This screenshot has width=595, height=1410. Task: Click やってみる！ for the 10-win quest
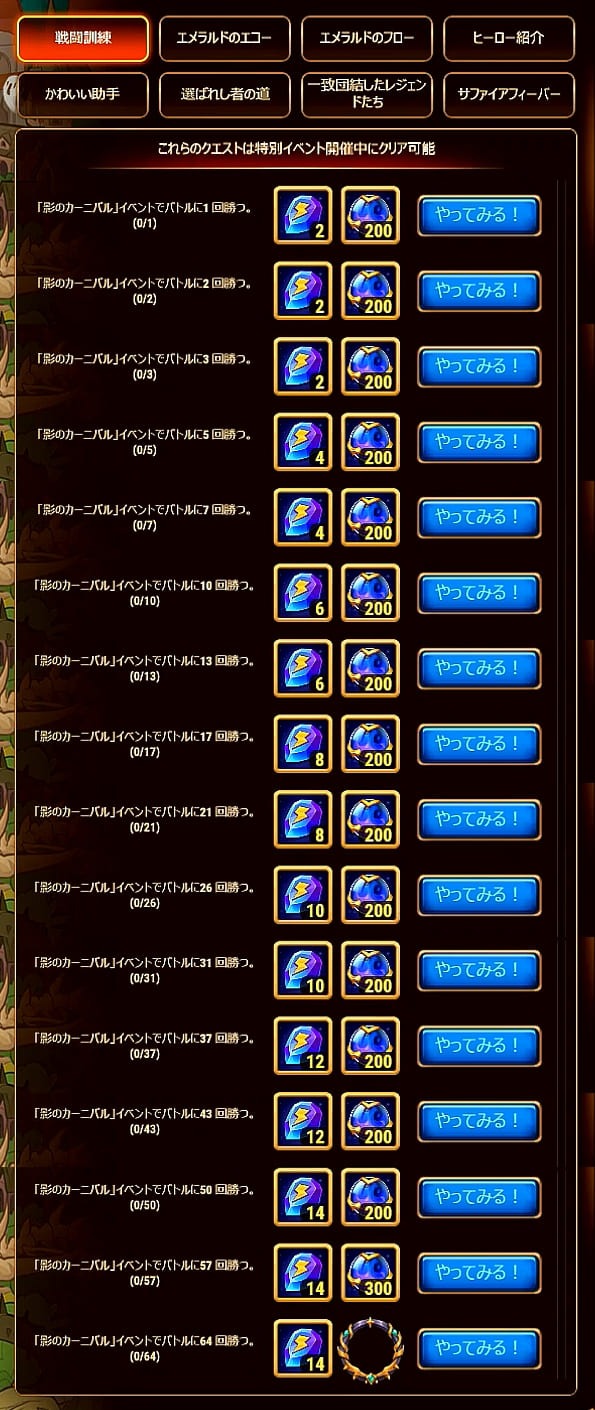479,593
